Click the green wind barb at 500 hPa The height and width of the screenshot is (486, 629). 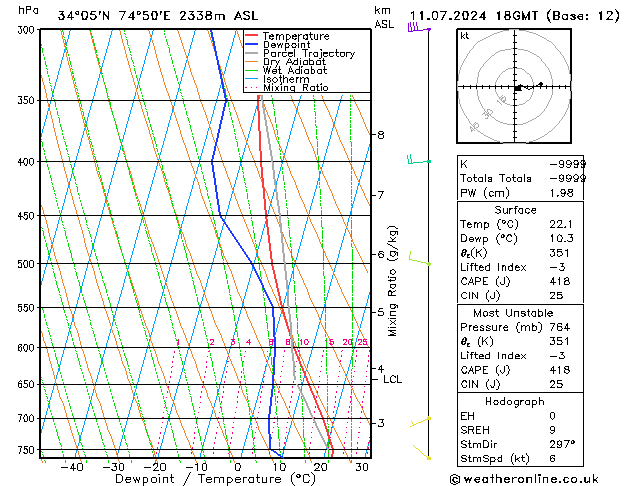coord(420,258)
